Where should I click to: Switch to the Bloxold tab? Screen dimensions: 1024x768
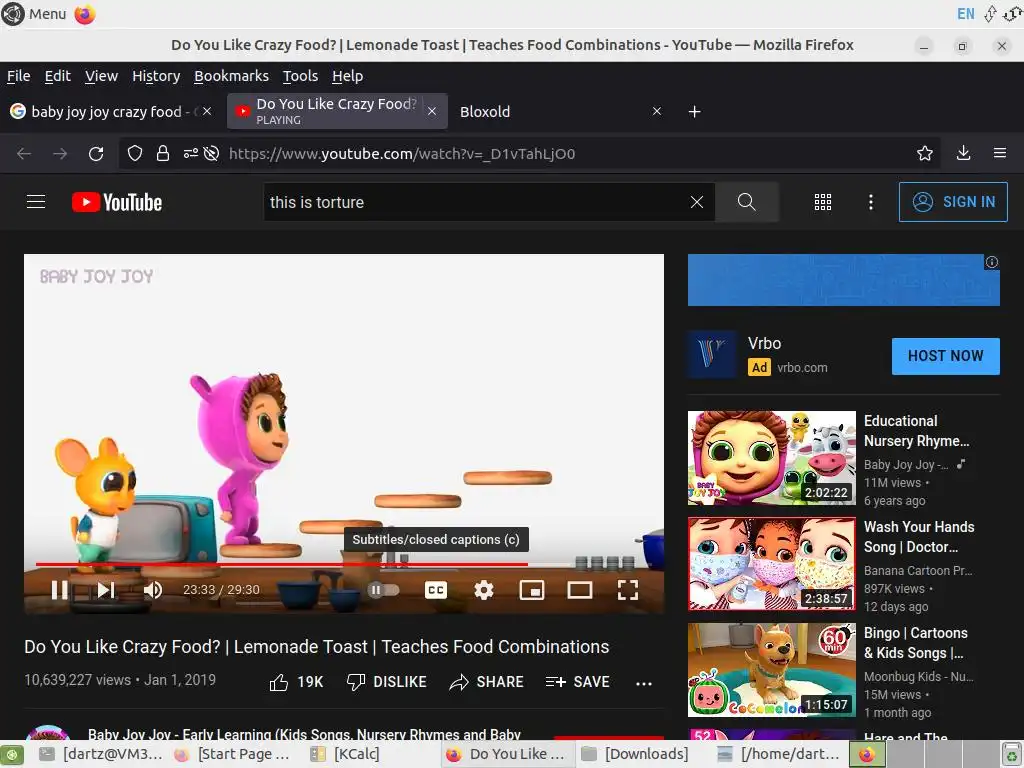click(555, 112)
